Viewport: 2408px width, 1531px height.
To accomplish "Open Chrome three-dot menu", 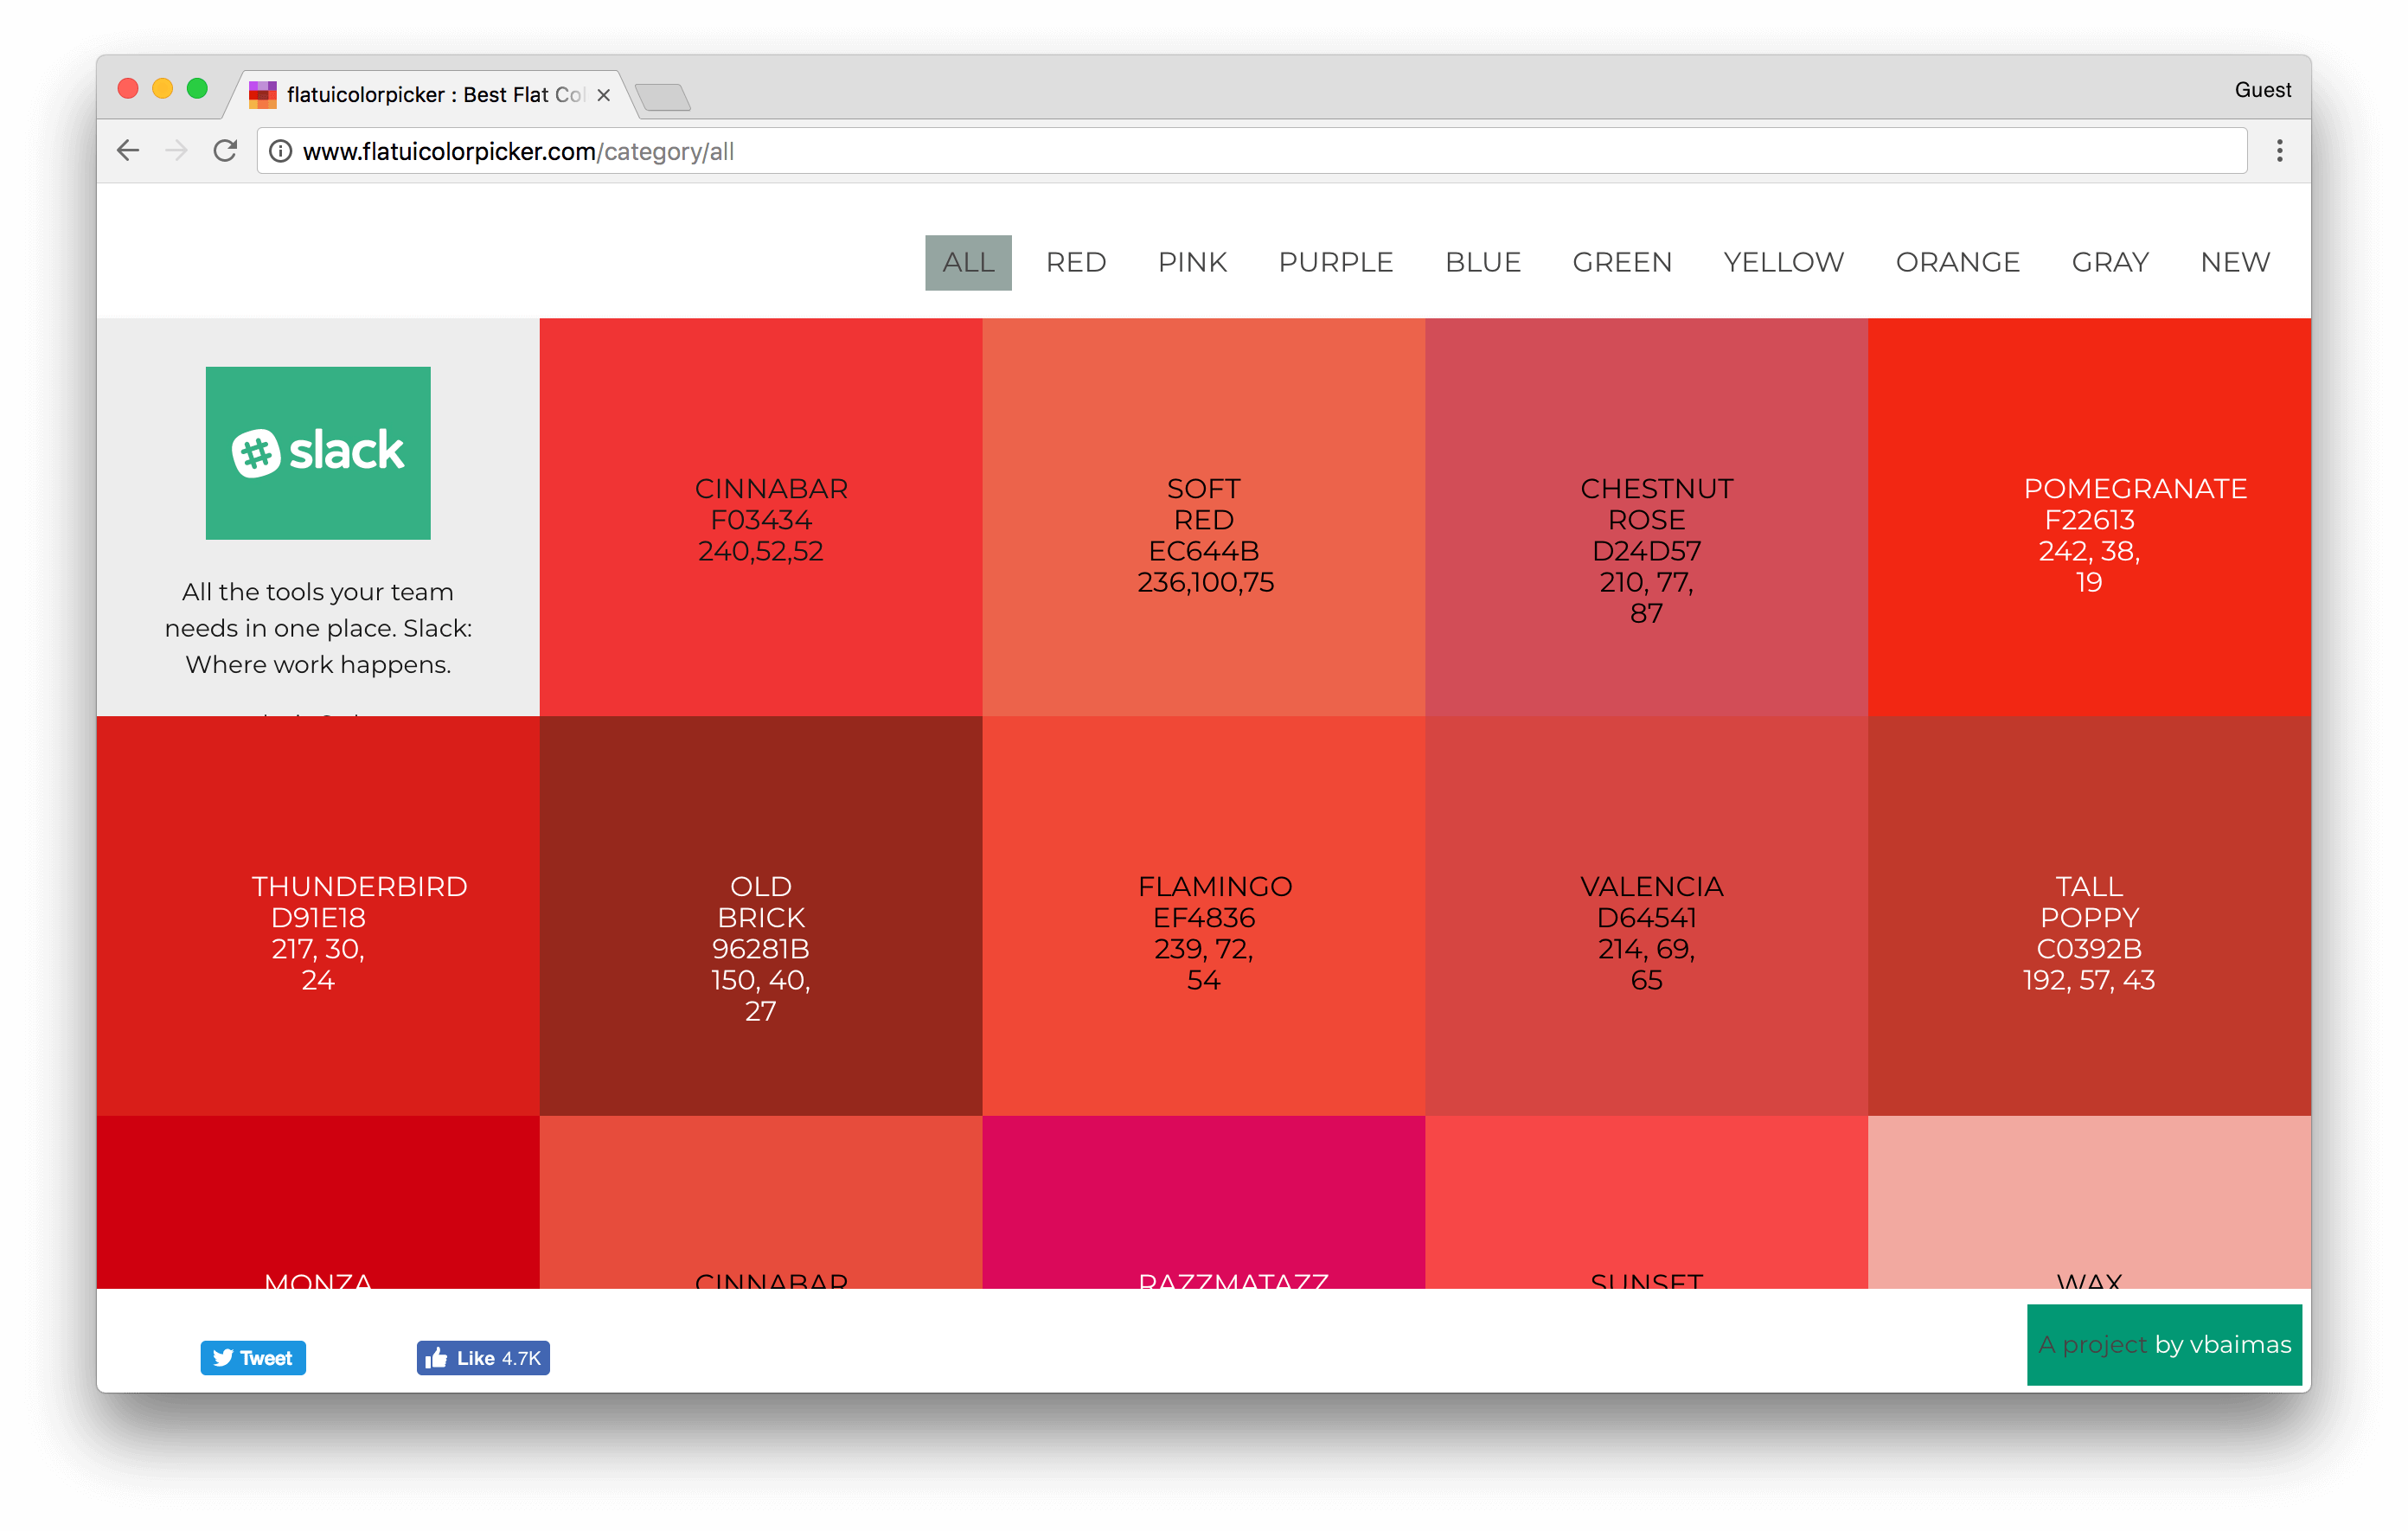I will pos(2279,151).
